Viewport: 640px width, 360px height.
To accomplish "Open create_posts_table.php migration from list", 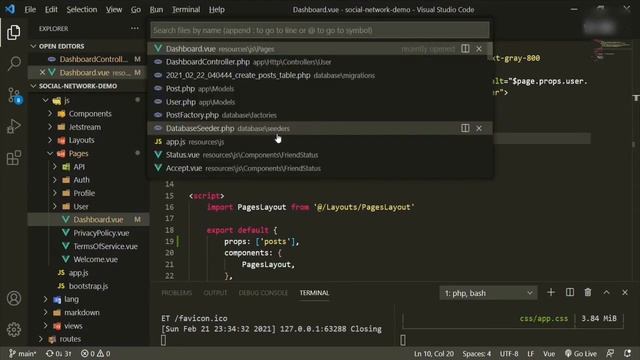I will pos(320,76).
